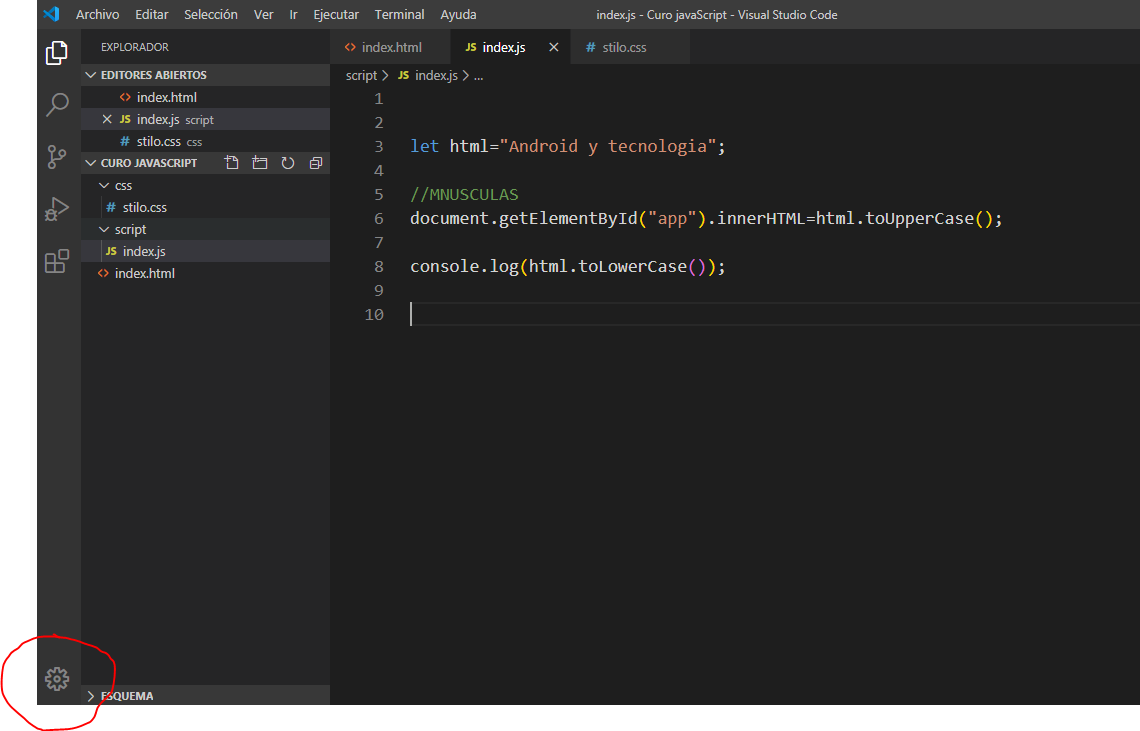Click the VS Code logo icon
Image resolution: width=1140 pixels, height=731 pixels.
point(52,14)
